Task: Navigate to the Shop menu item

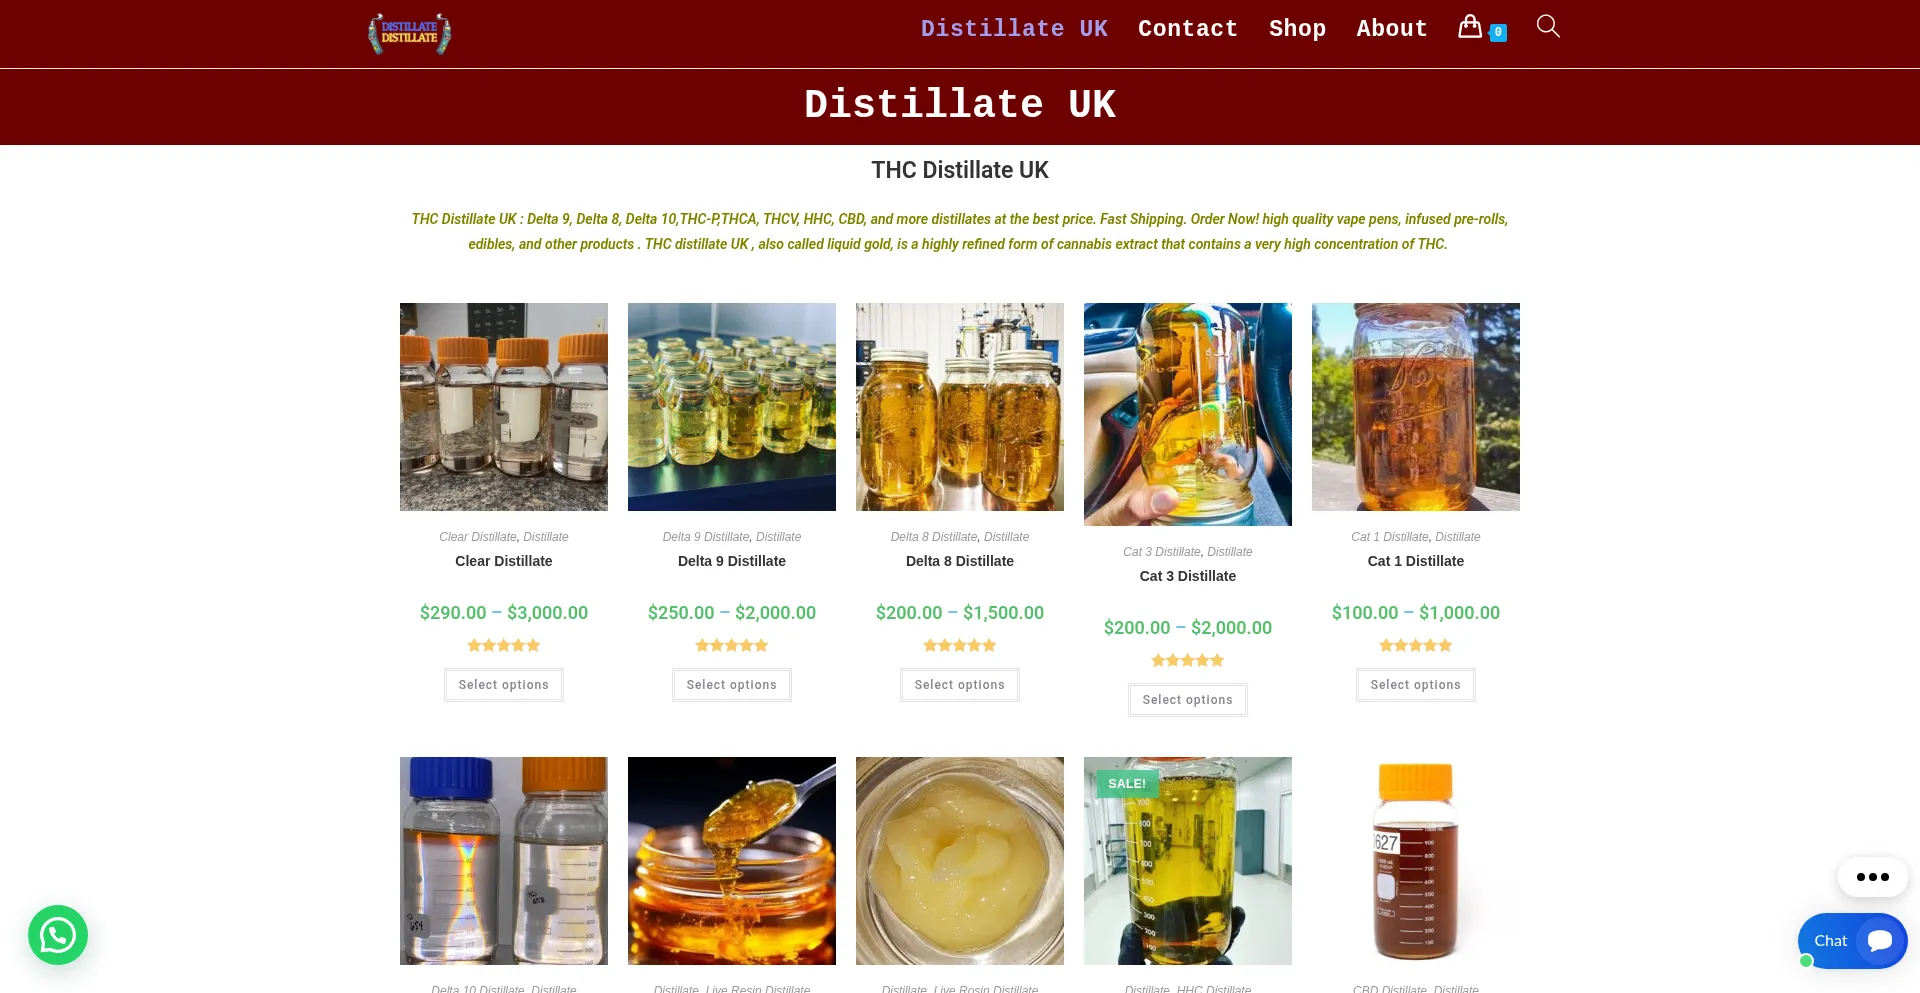Action: (1297, 29)
